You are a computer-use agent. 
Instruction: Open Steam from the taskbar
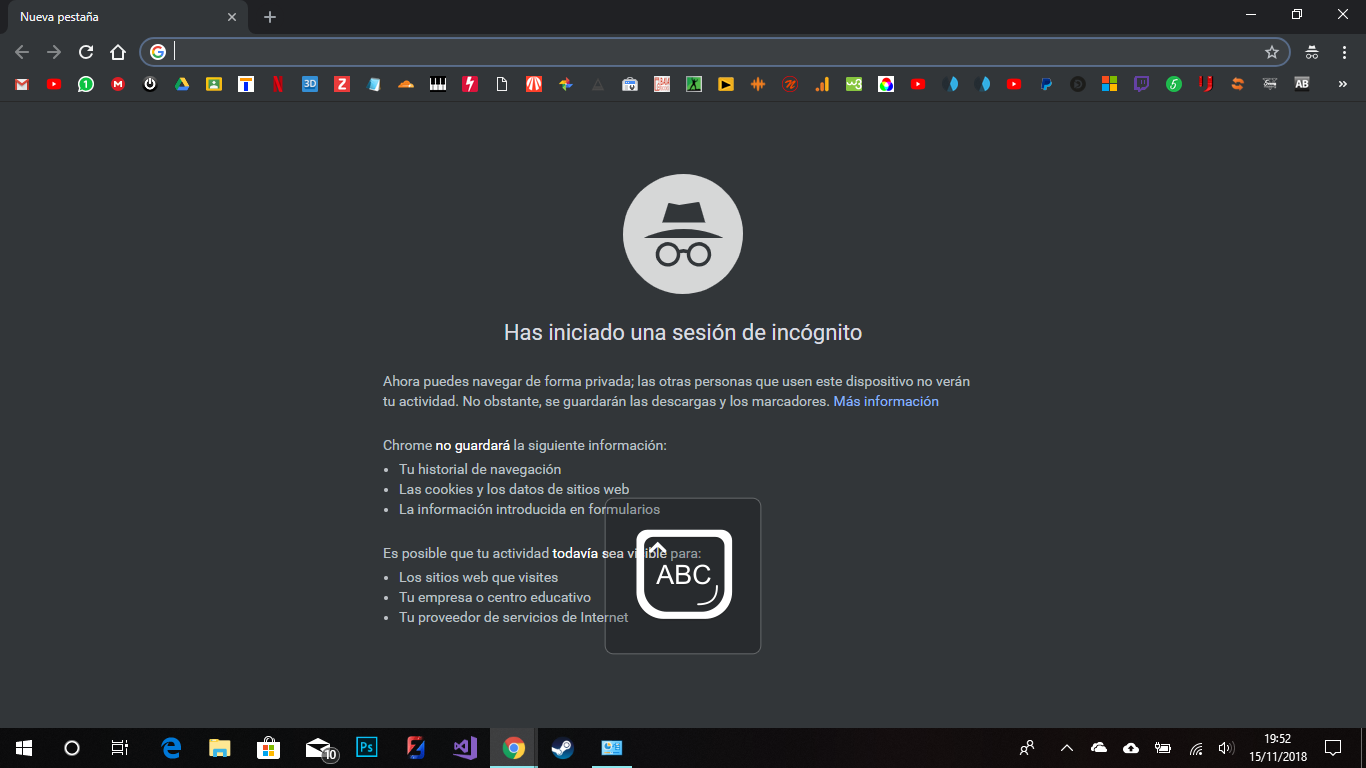coord(563,748)
